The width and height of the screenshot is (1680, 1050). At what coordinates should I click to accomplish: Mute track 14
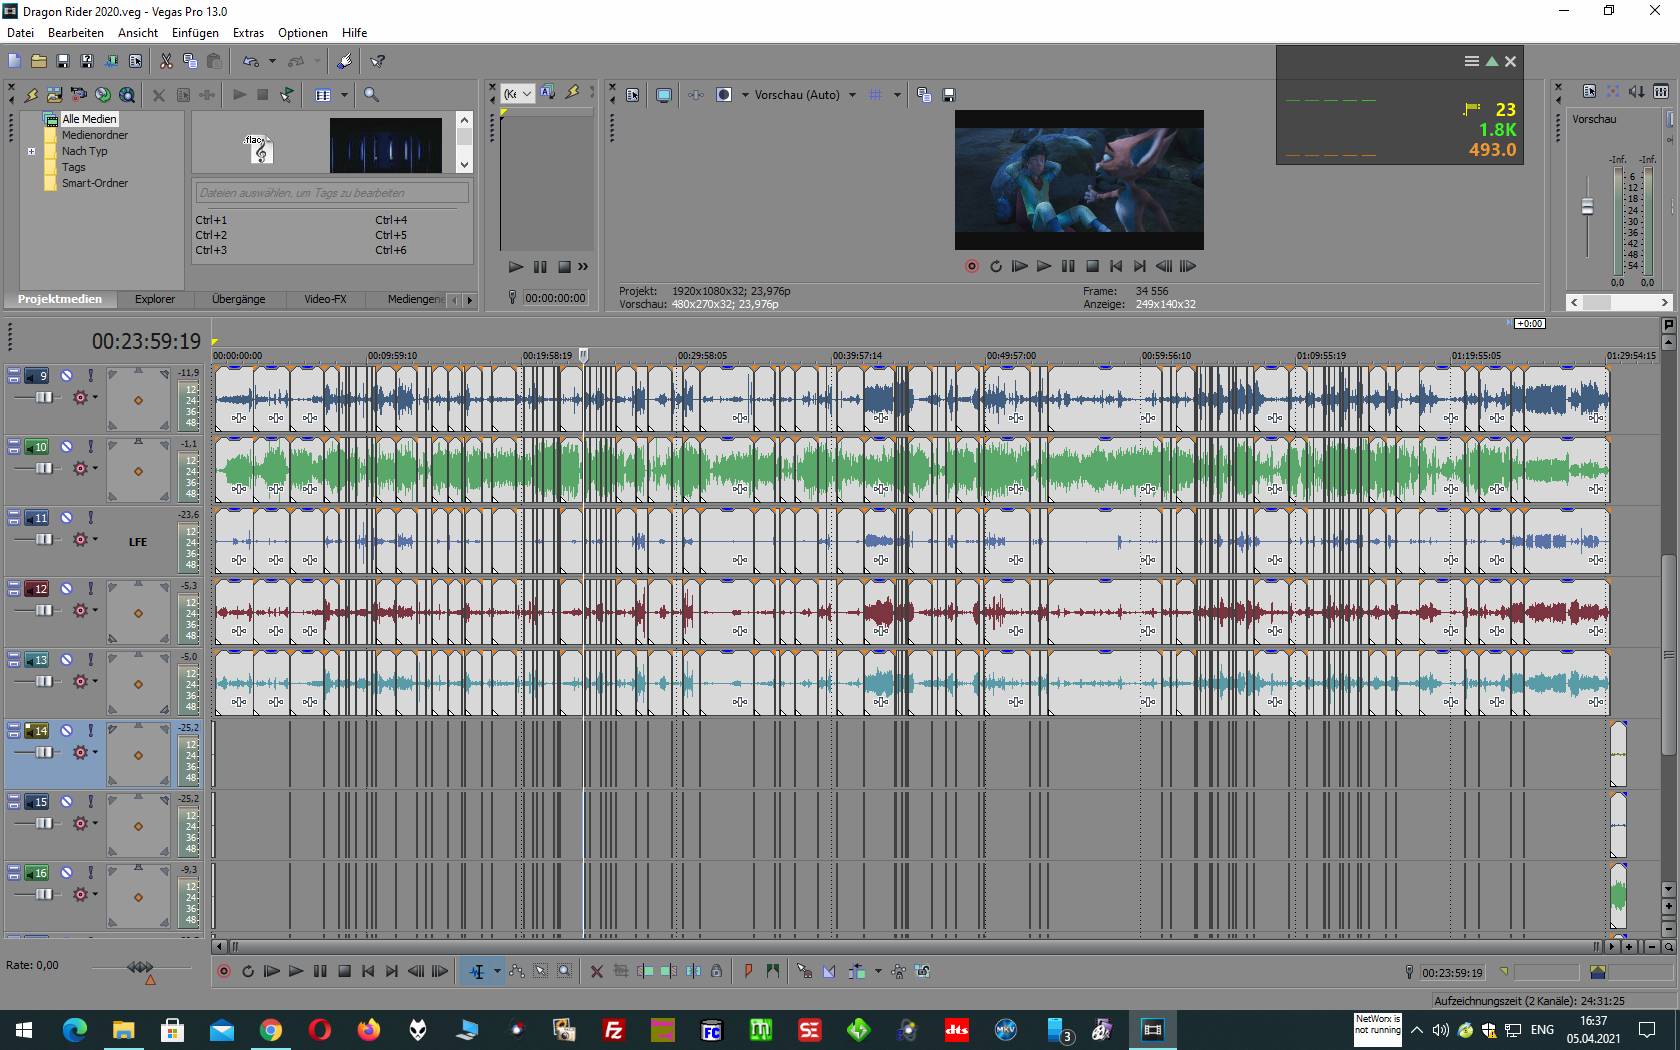[66, 731]
